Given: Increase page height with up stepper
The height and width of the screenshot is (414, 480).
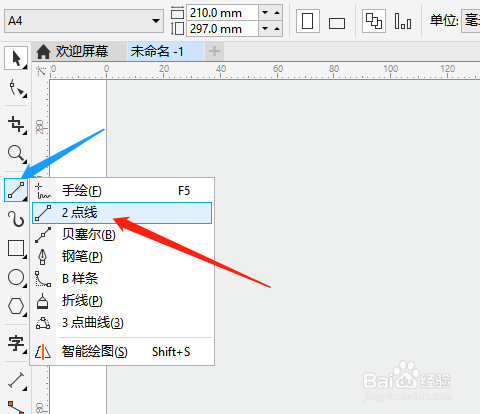Looking at the screenshot, I should click(x=277, y=29).
